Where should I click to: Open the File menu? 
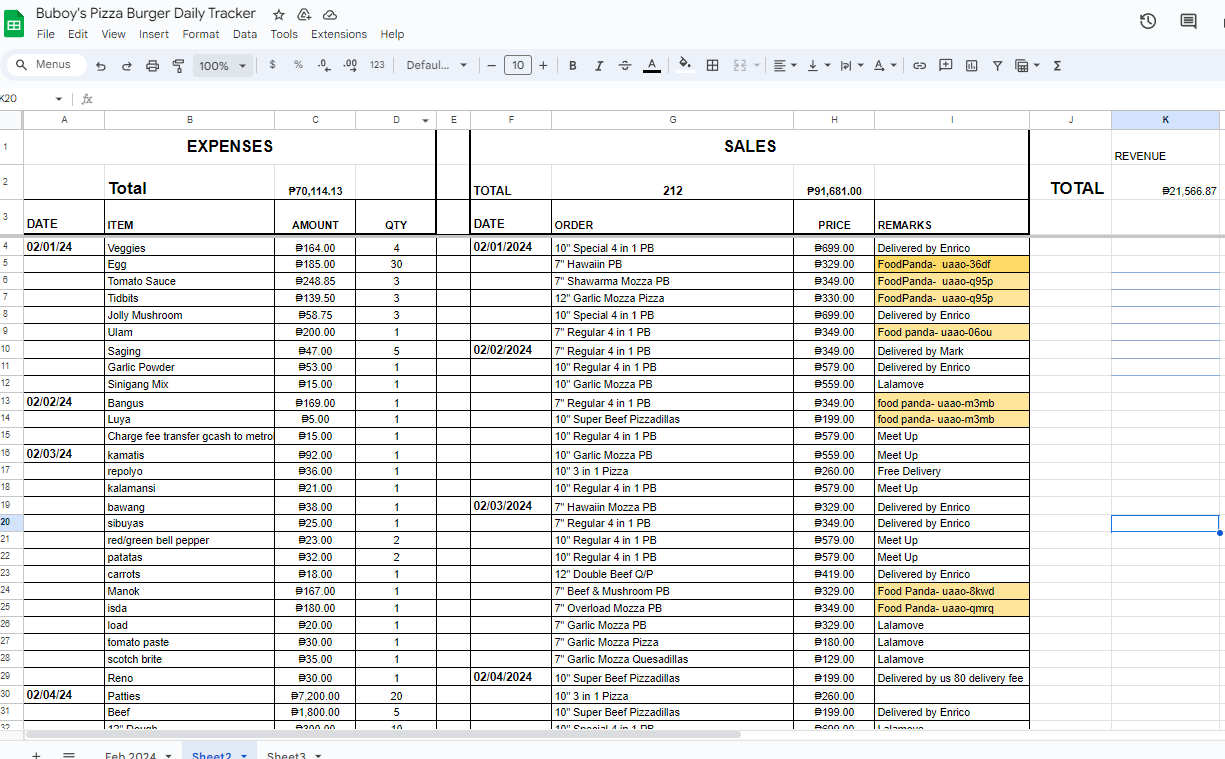(x=46, y=34)
